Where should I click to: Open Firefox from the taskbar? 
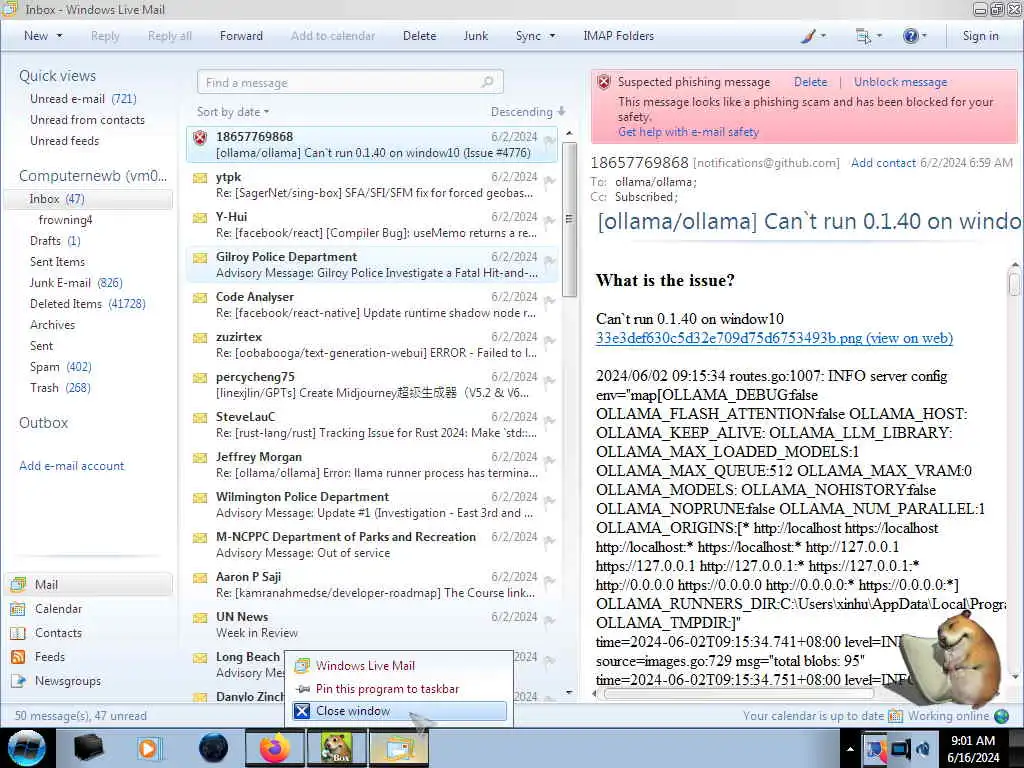(x=275, y=748)
